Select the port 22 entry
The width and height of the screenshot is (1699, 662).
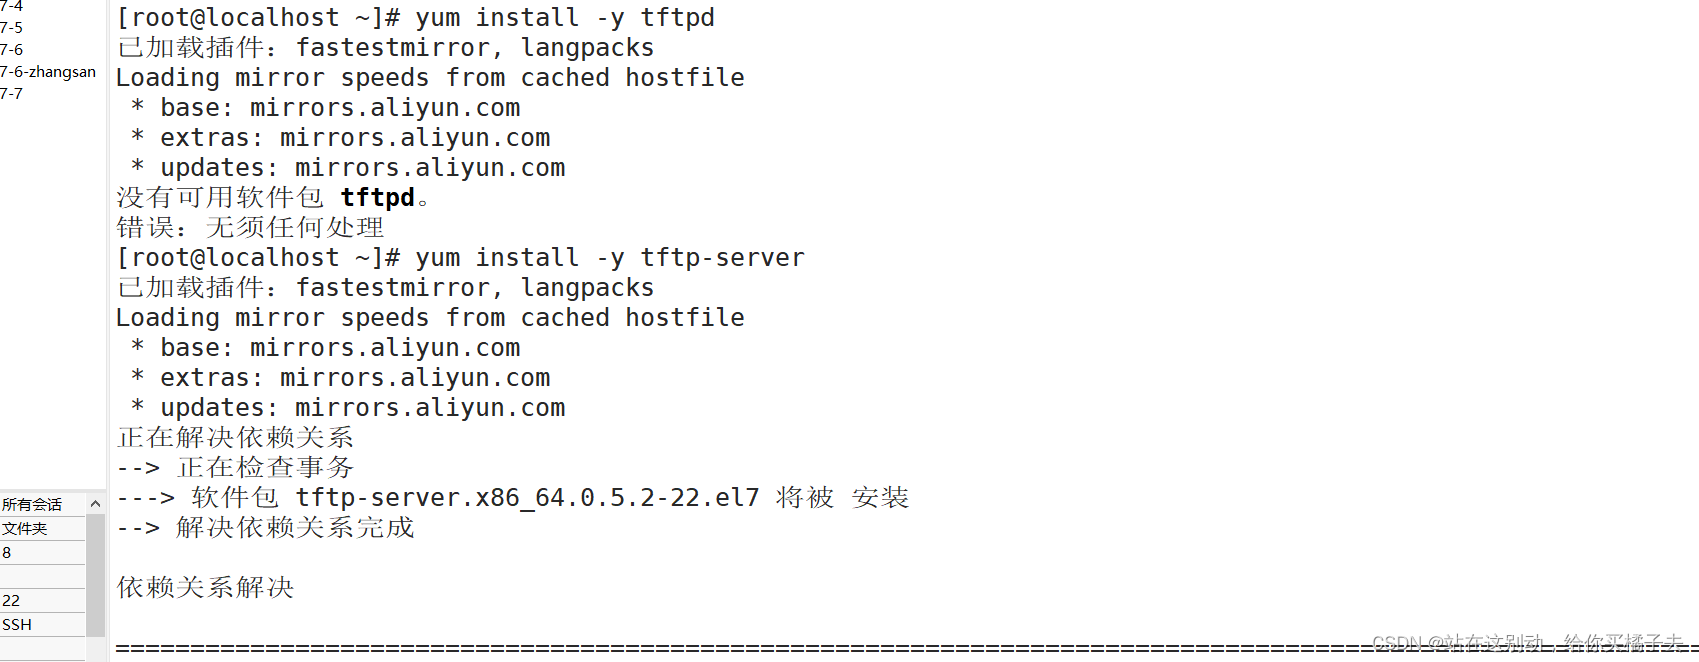tap(11, 600)
